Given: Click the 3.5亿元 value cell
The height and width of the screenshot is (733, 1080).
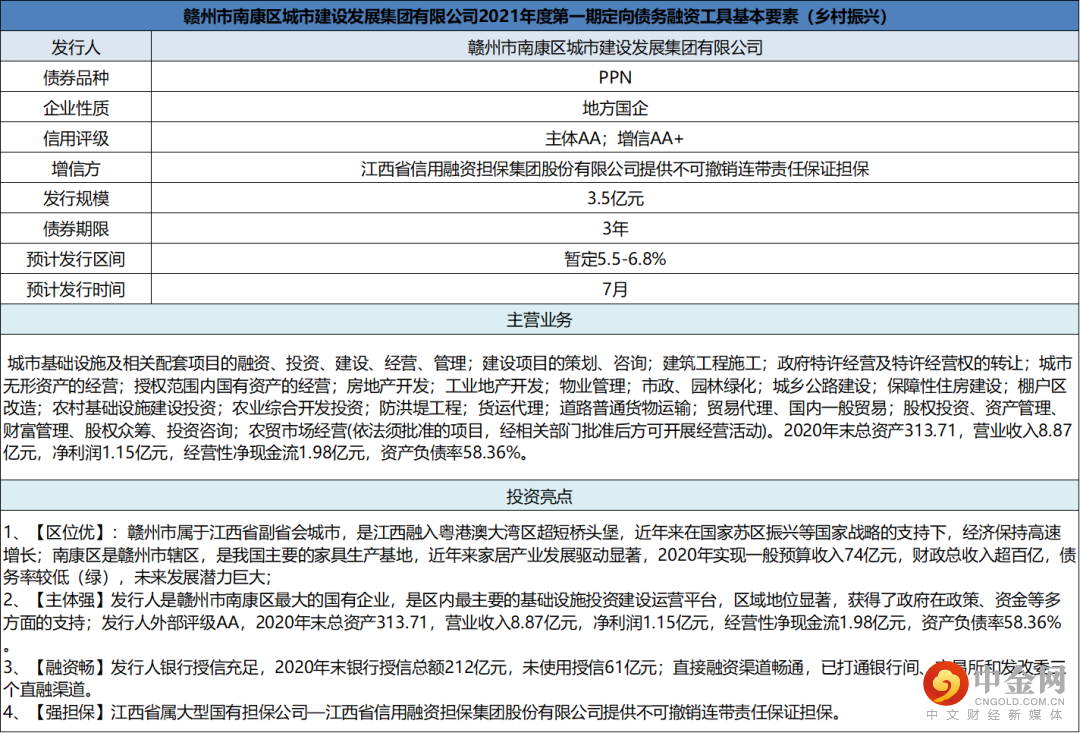Looking at the screenshot, I should point(615,198).
